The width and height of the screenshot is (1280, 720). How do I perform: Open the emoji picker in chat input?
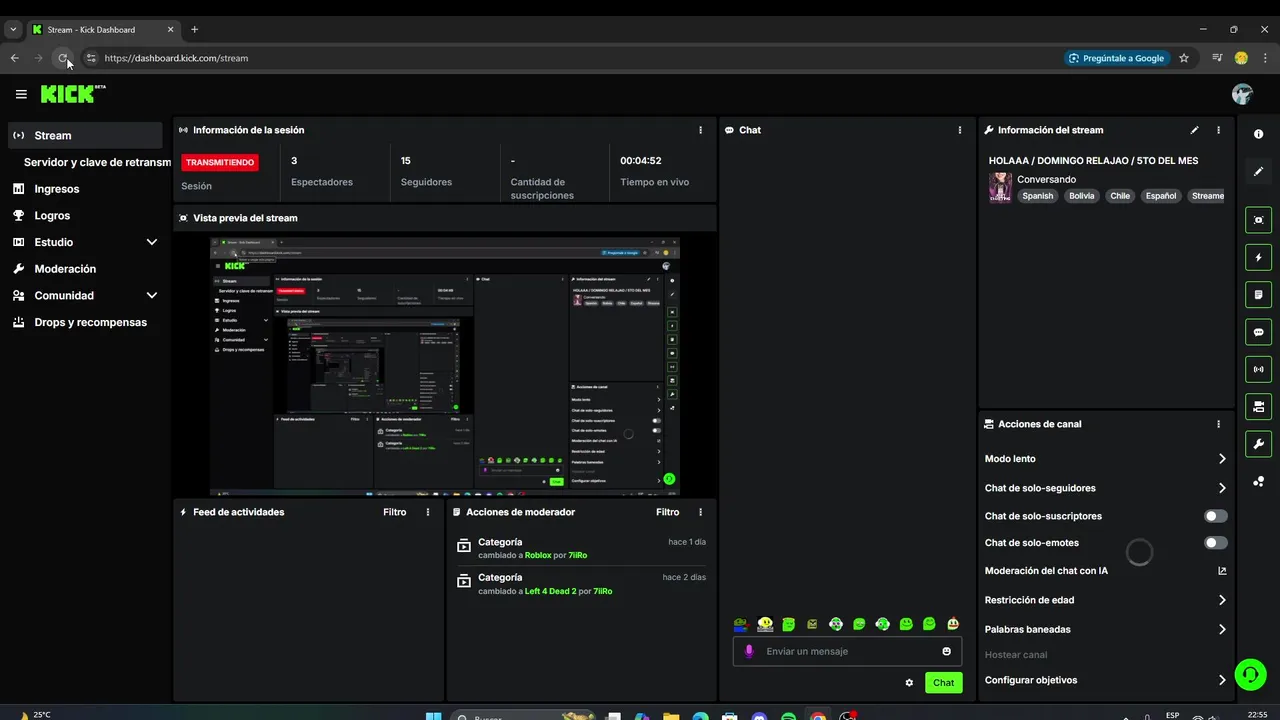coord(946,652)
